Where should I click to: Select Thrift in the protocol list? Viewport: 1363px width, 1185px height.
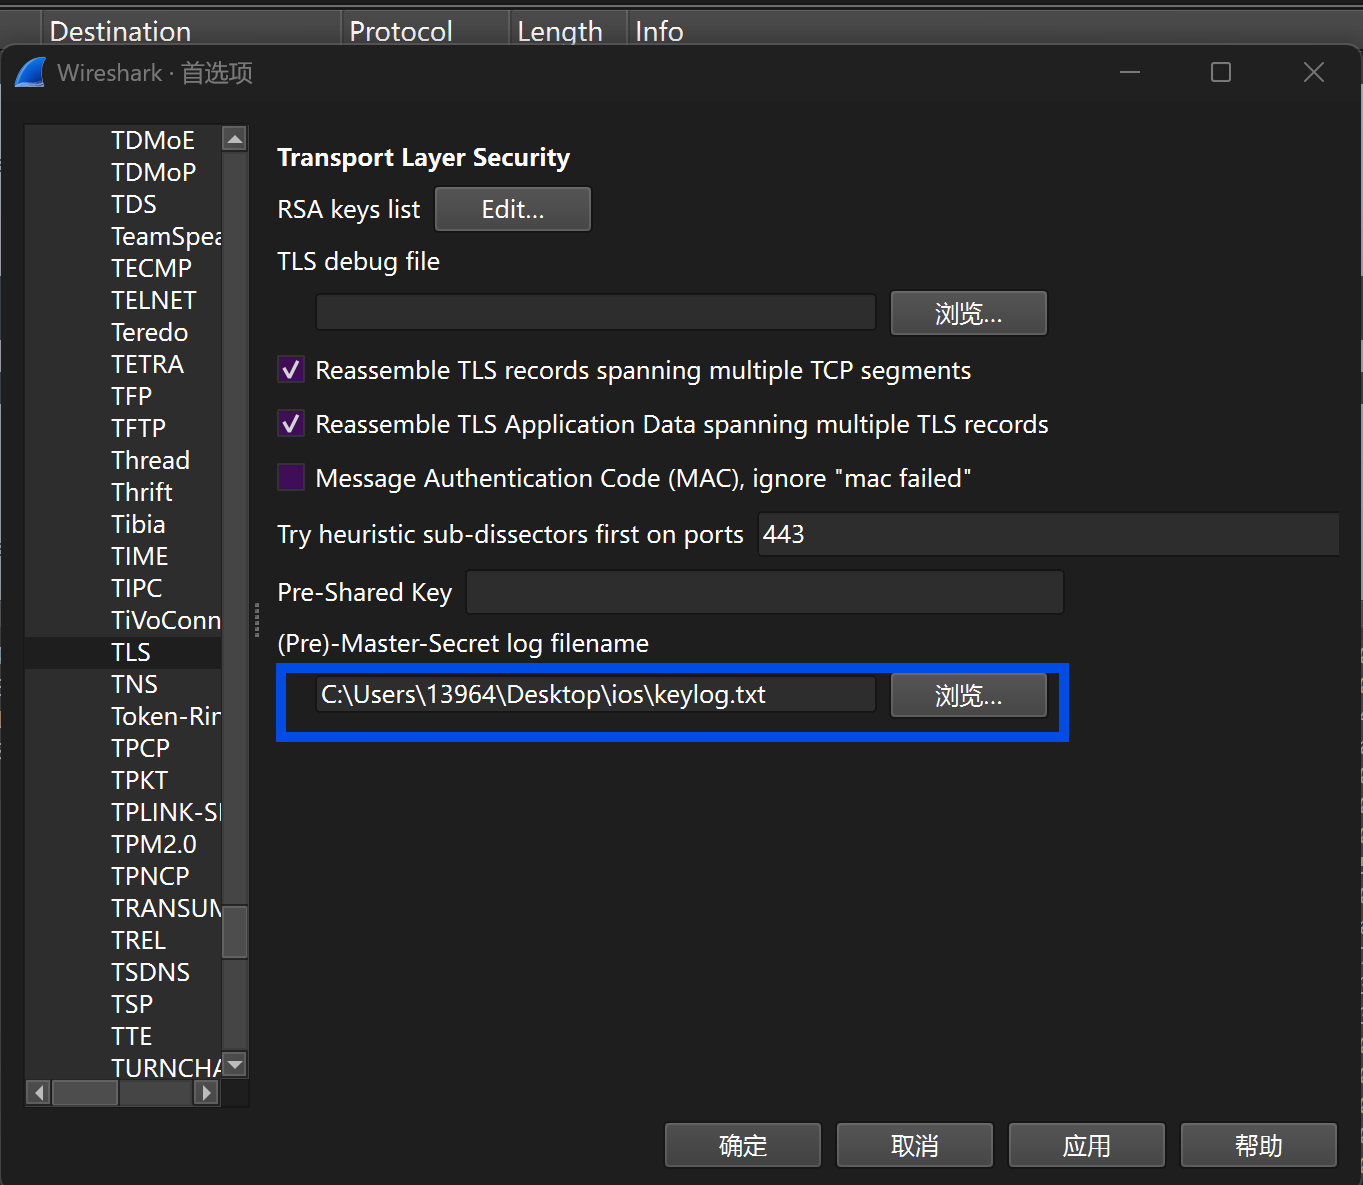click(142, 492)
